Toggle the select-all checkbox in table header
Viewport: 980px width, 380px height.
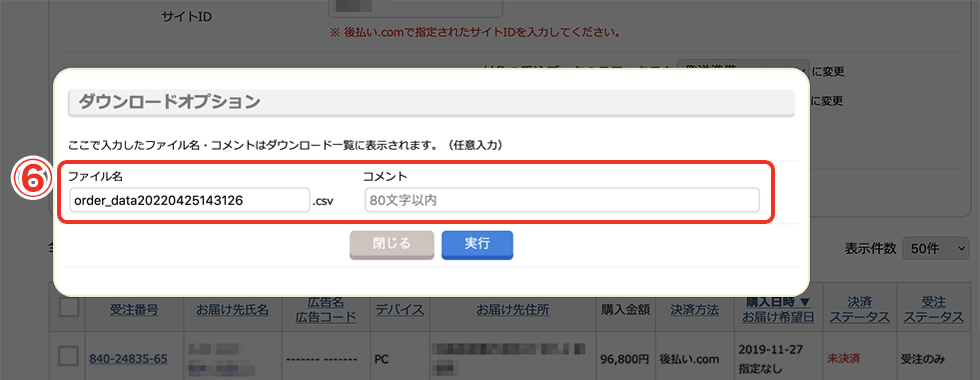click(68, 307)
